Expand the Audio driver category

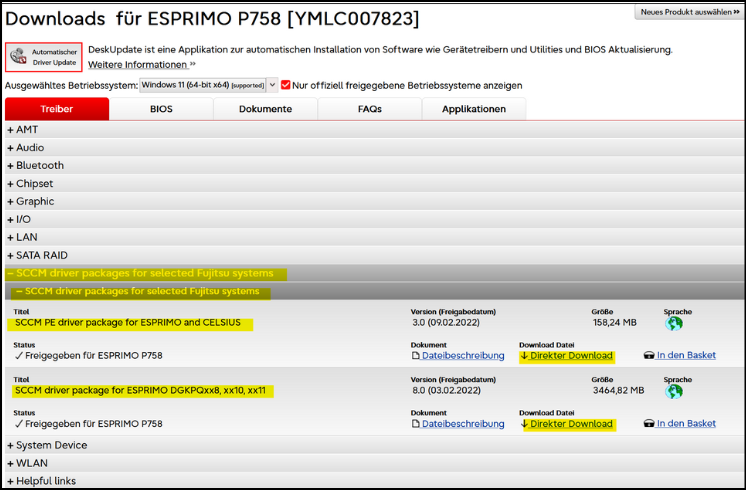coord(374,148)
